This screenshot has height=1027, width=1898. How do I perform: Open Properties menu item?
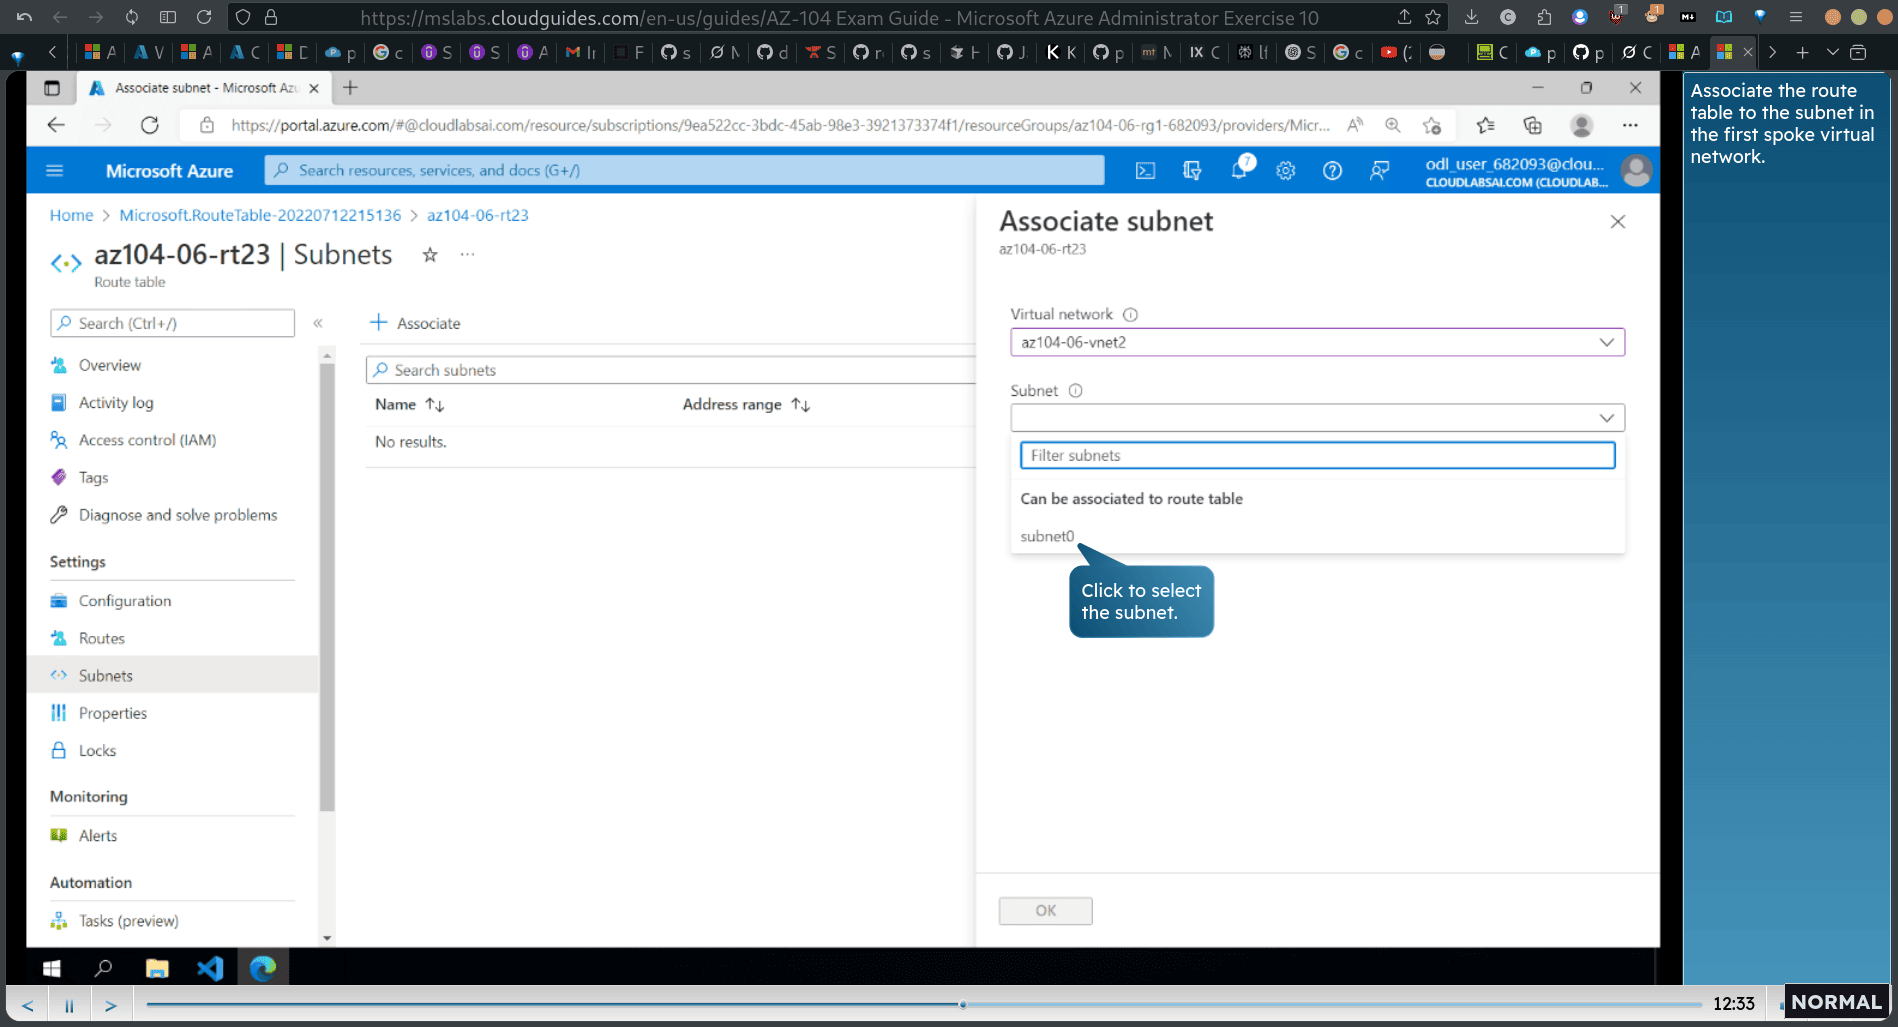pos(113,713)
